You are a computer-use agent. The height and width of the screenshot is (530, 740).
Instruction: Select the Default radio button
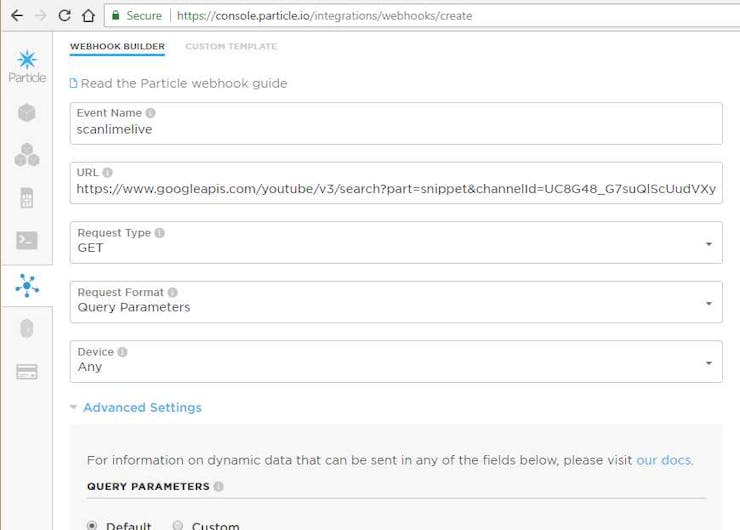click(92, 525)
